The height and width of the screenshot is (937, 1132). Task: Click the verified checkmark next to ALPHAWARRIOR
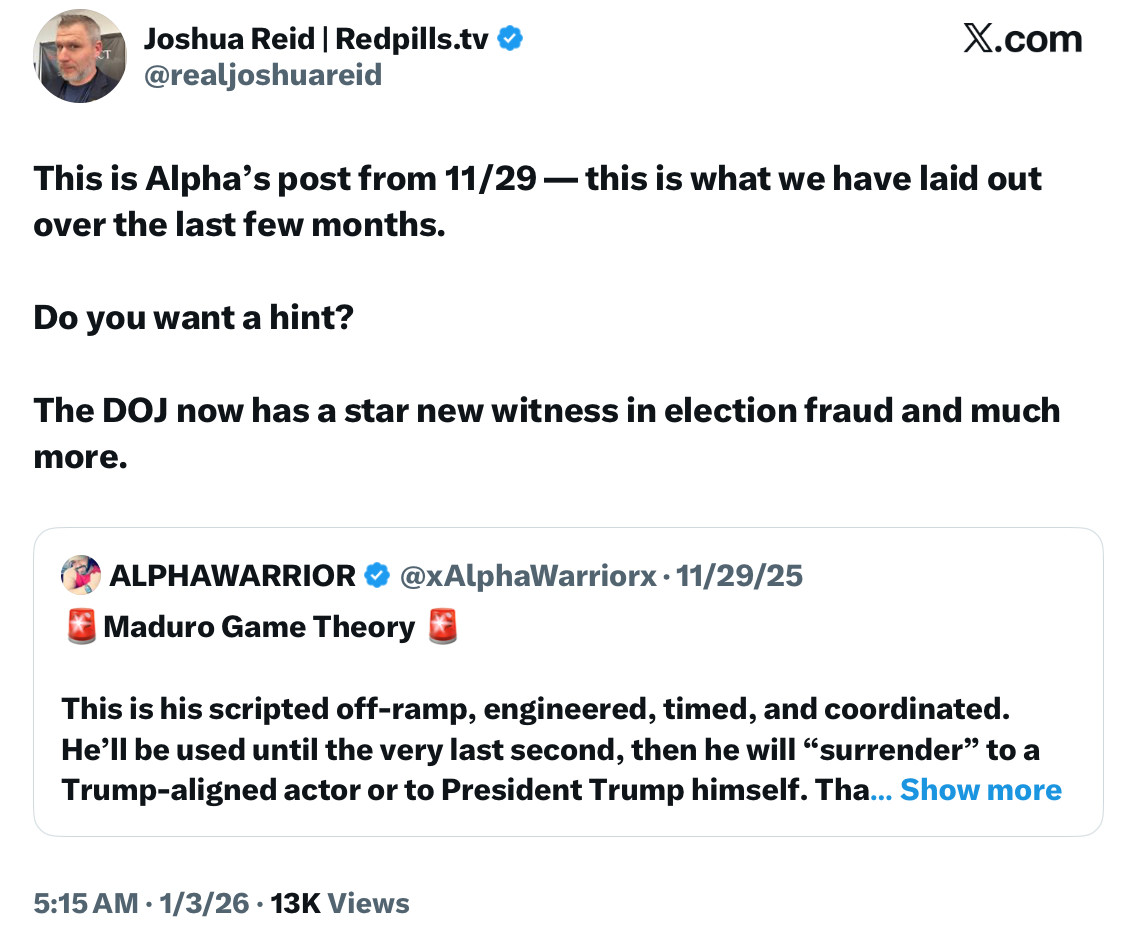(x=376, y=575)
